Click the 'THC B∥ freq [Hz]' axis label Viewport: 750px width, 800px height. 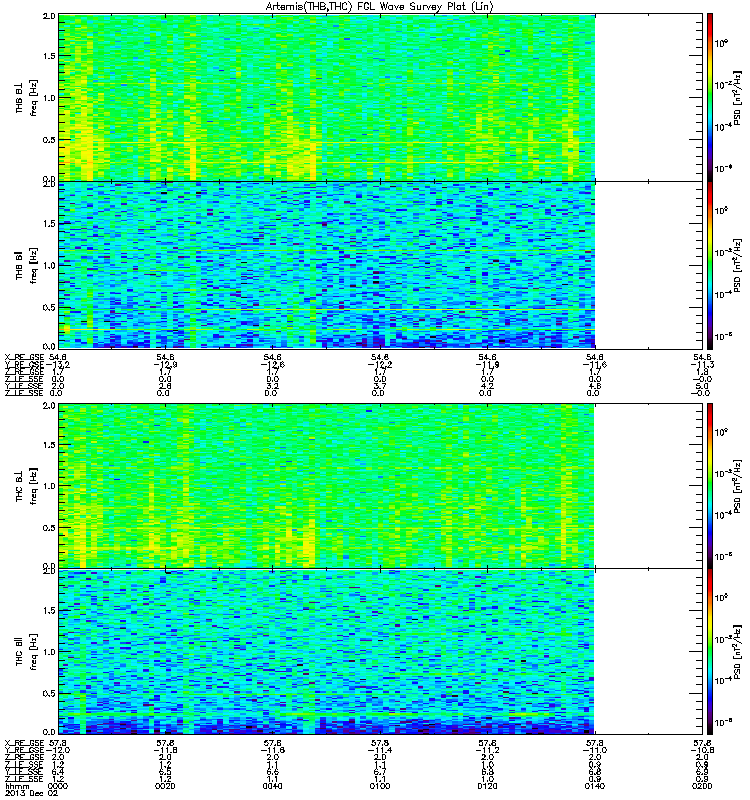[27, 652]
